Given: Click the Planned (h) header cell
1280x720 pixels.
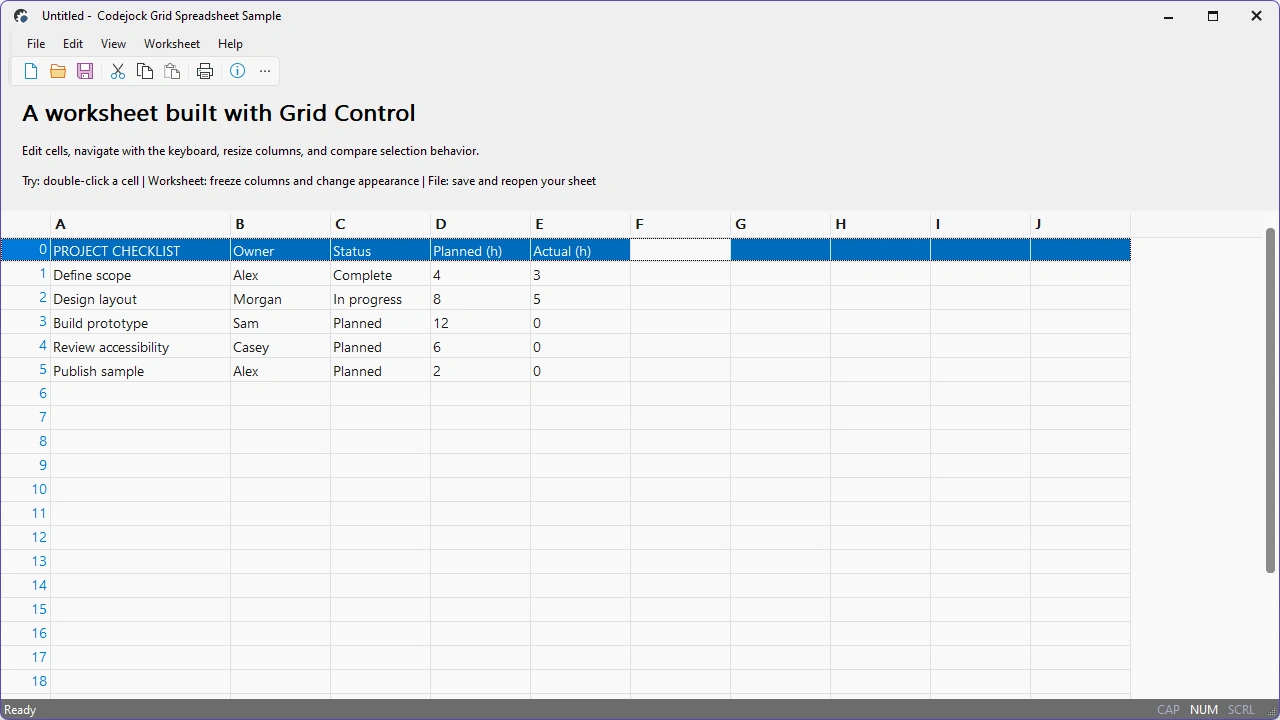Looking at the screenshot, I should click(x=480, y=250).
